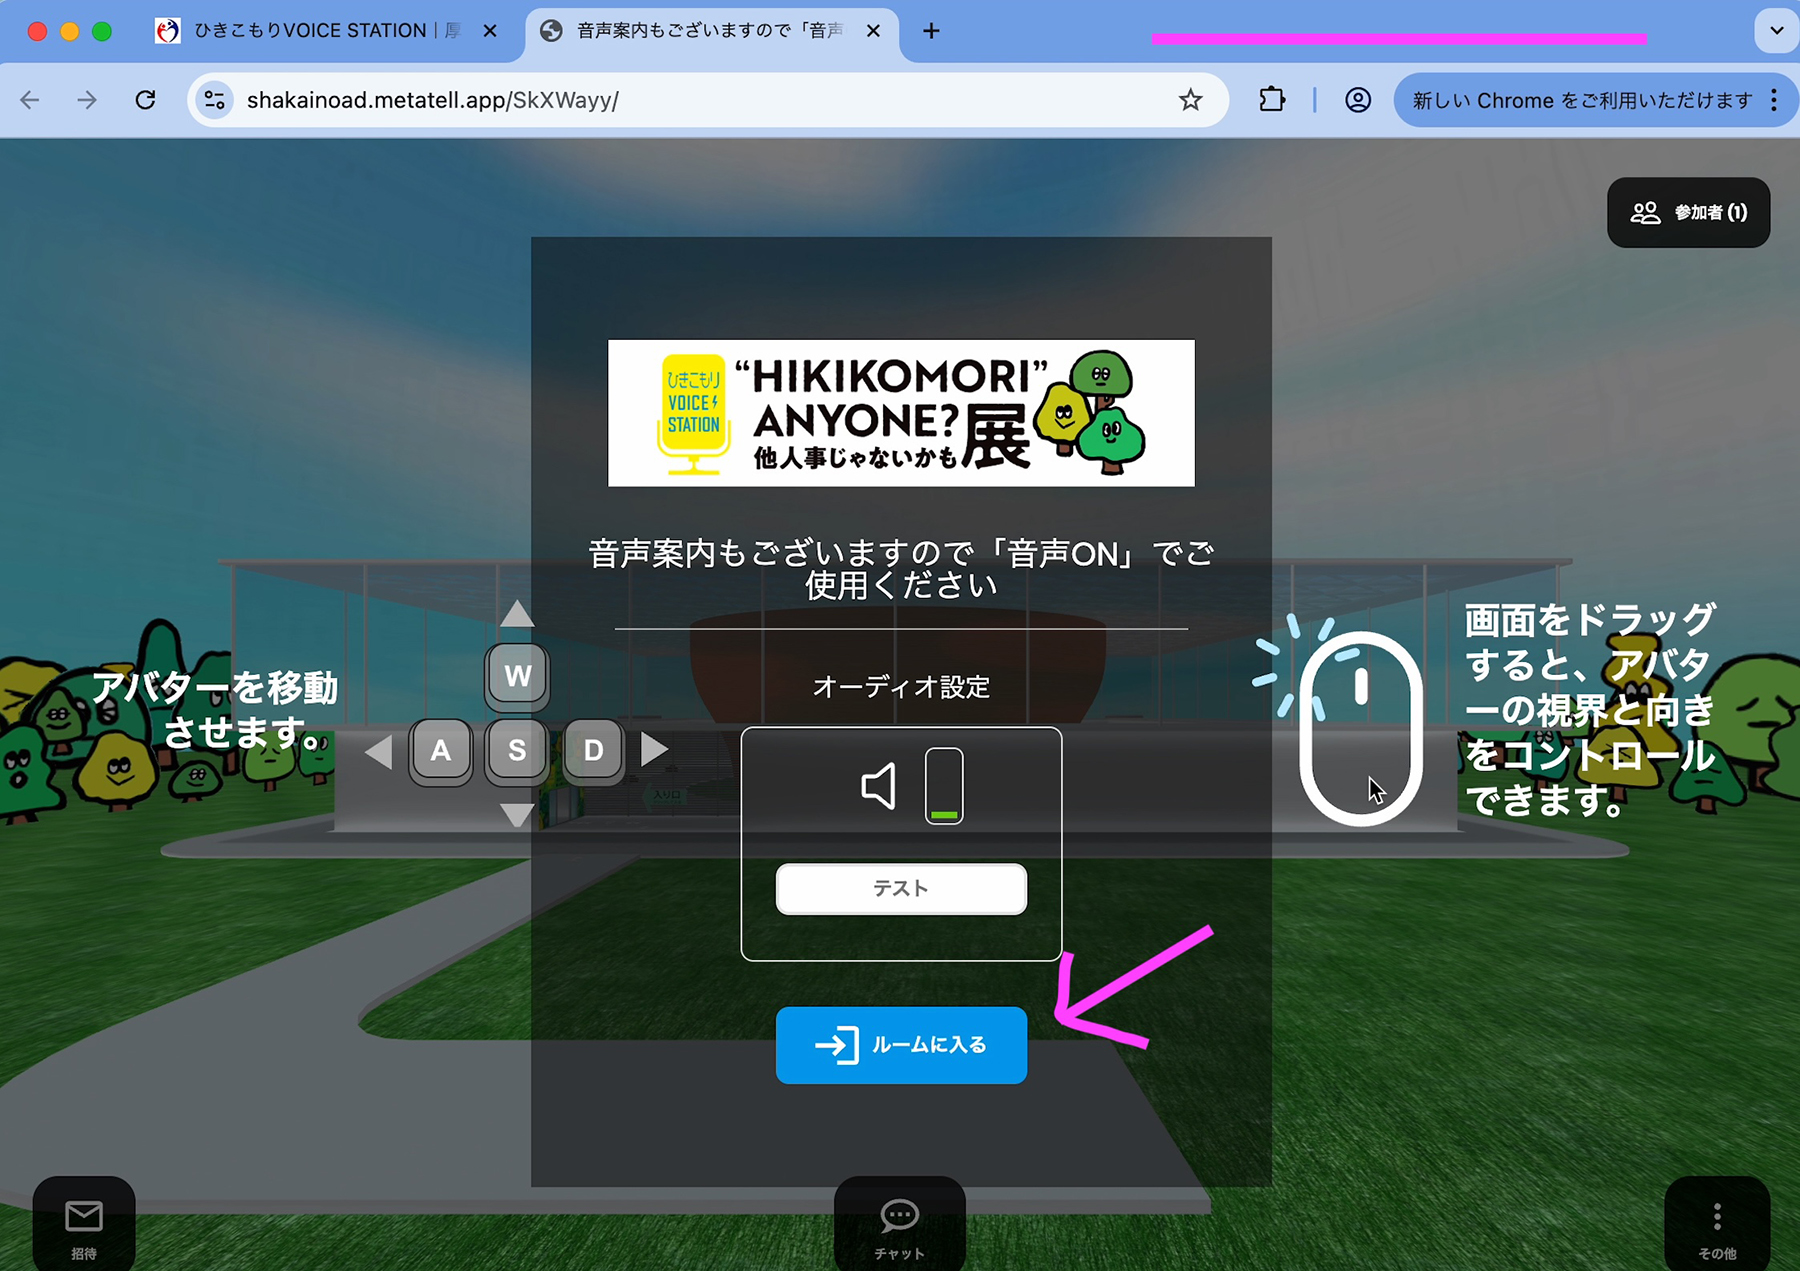Click the オーディオ設定 heading text
1800x1271 pixels.
(x=901, y=687)
